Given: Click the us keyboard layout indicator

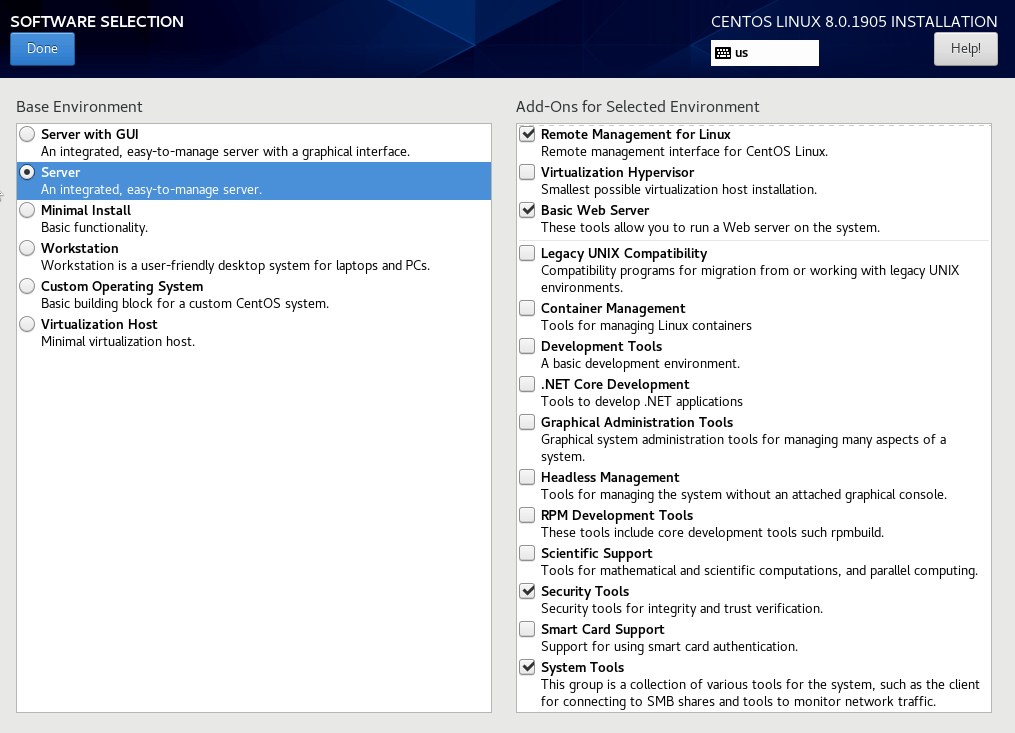Looking at the screenshot, I should pos(764,53).
